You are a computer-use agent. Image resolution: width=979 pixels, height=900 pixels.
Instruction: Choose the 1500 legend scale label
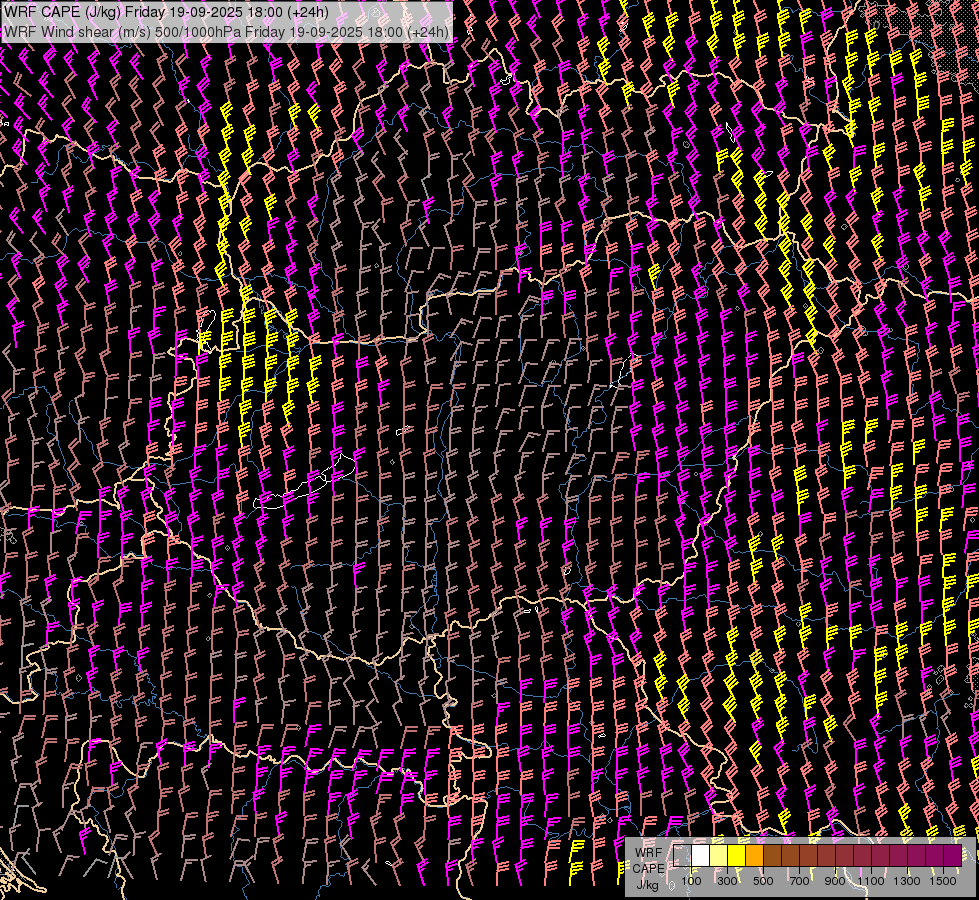pyautogui.click(x=942, y=881)
